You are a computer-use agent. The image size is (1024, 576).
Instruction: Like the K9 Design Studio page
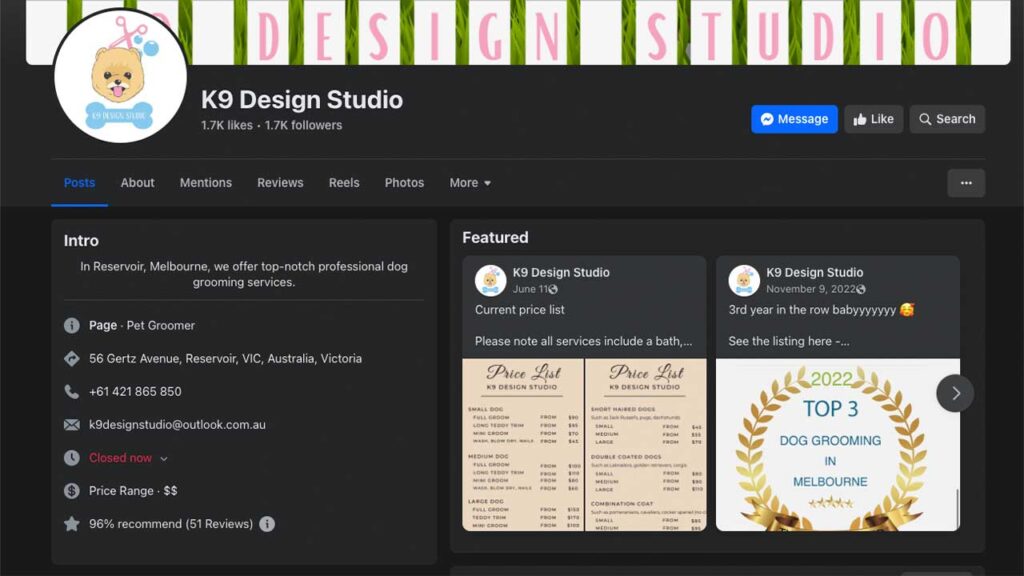(873, 119)
